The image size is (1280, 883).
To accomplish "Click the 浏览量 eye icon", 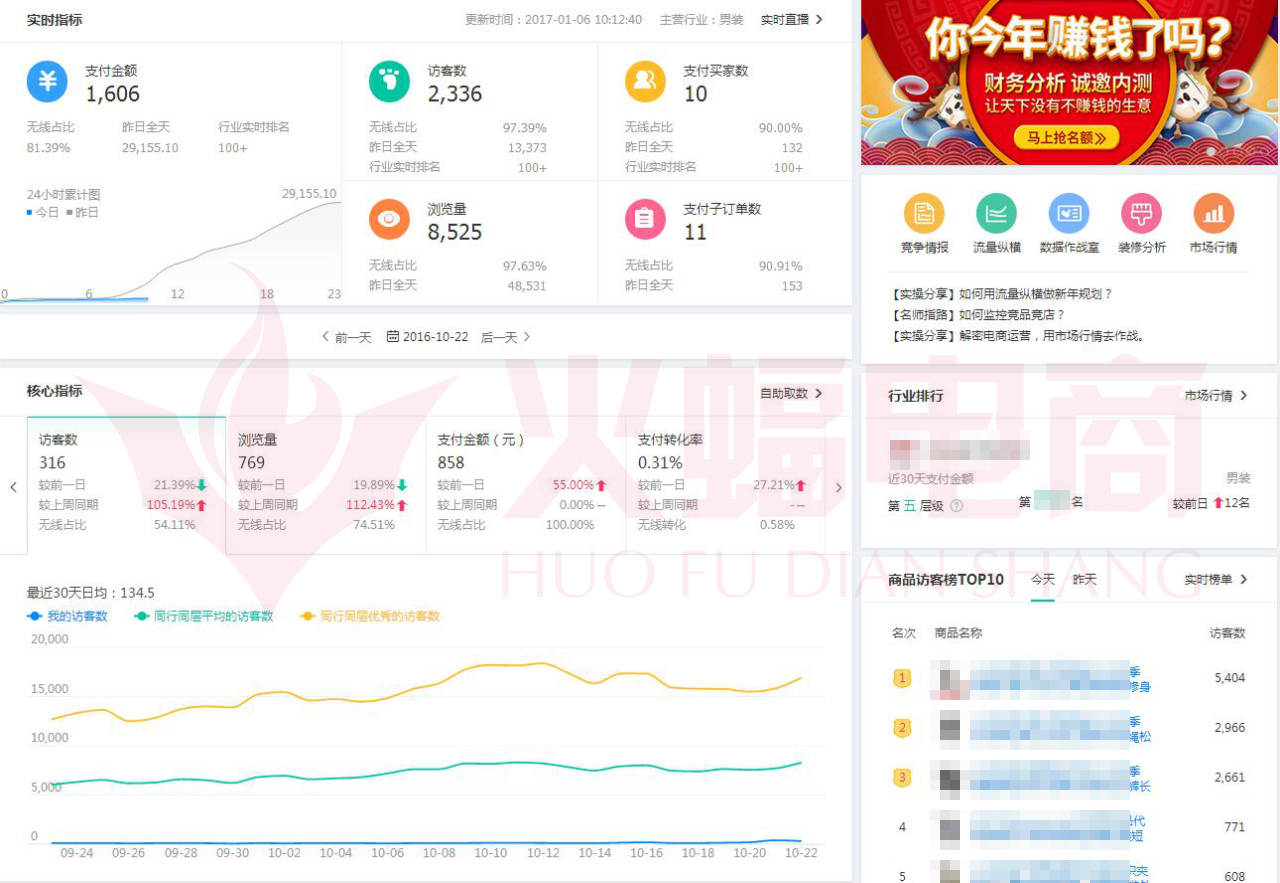I will (389, 220).
